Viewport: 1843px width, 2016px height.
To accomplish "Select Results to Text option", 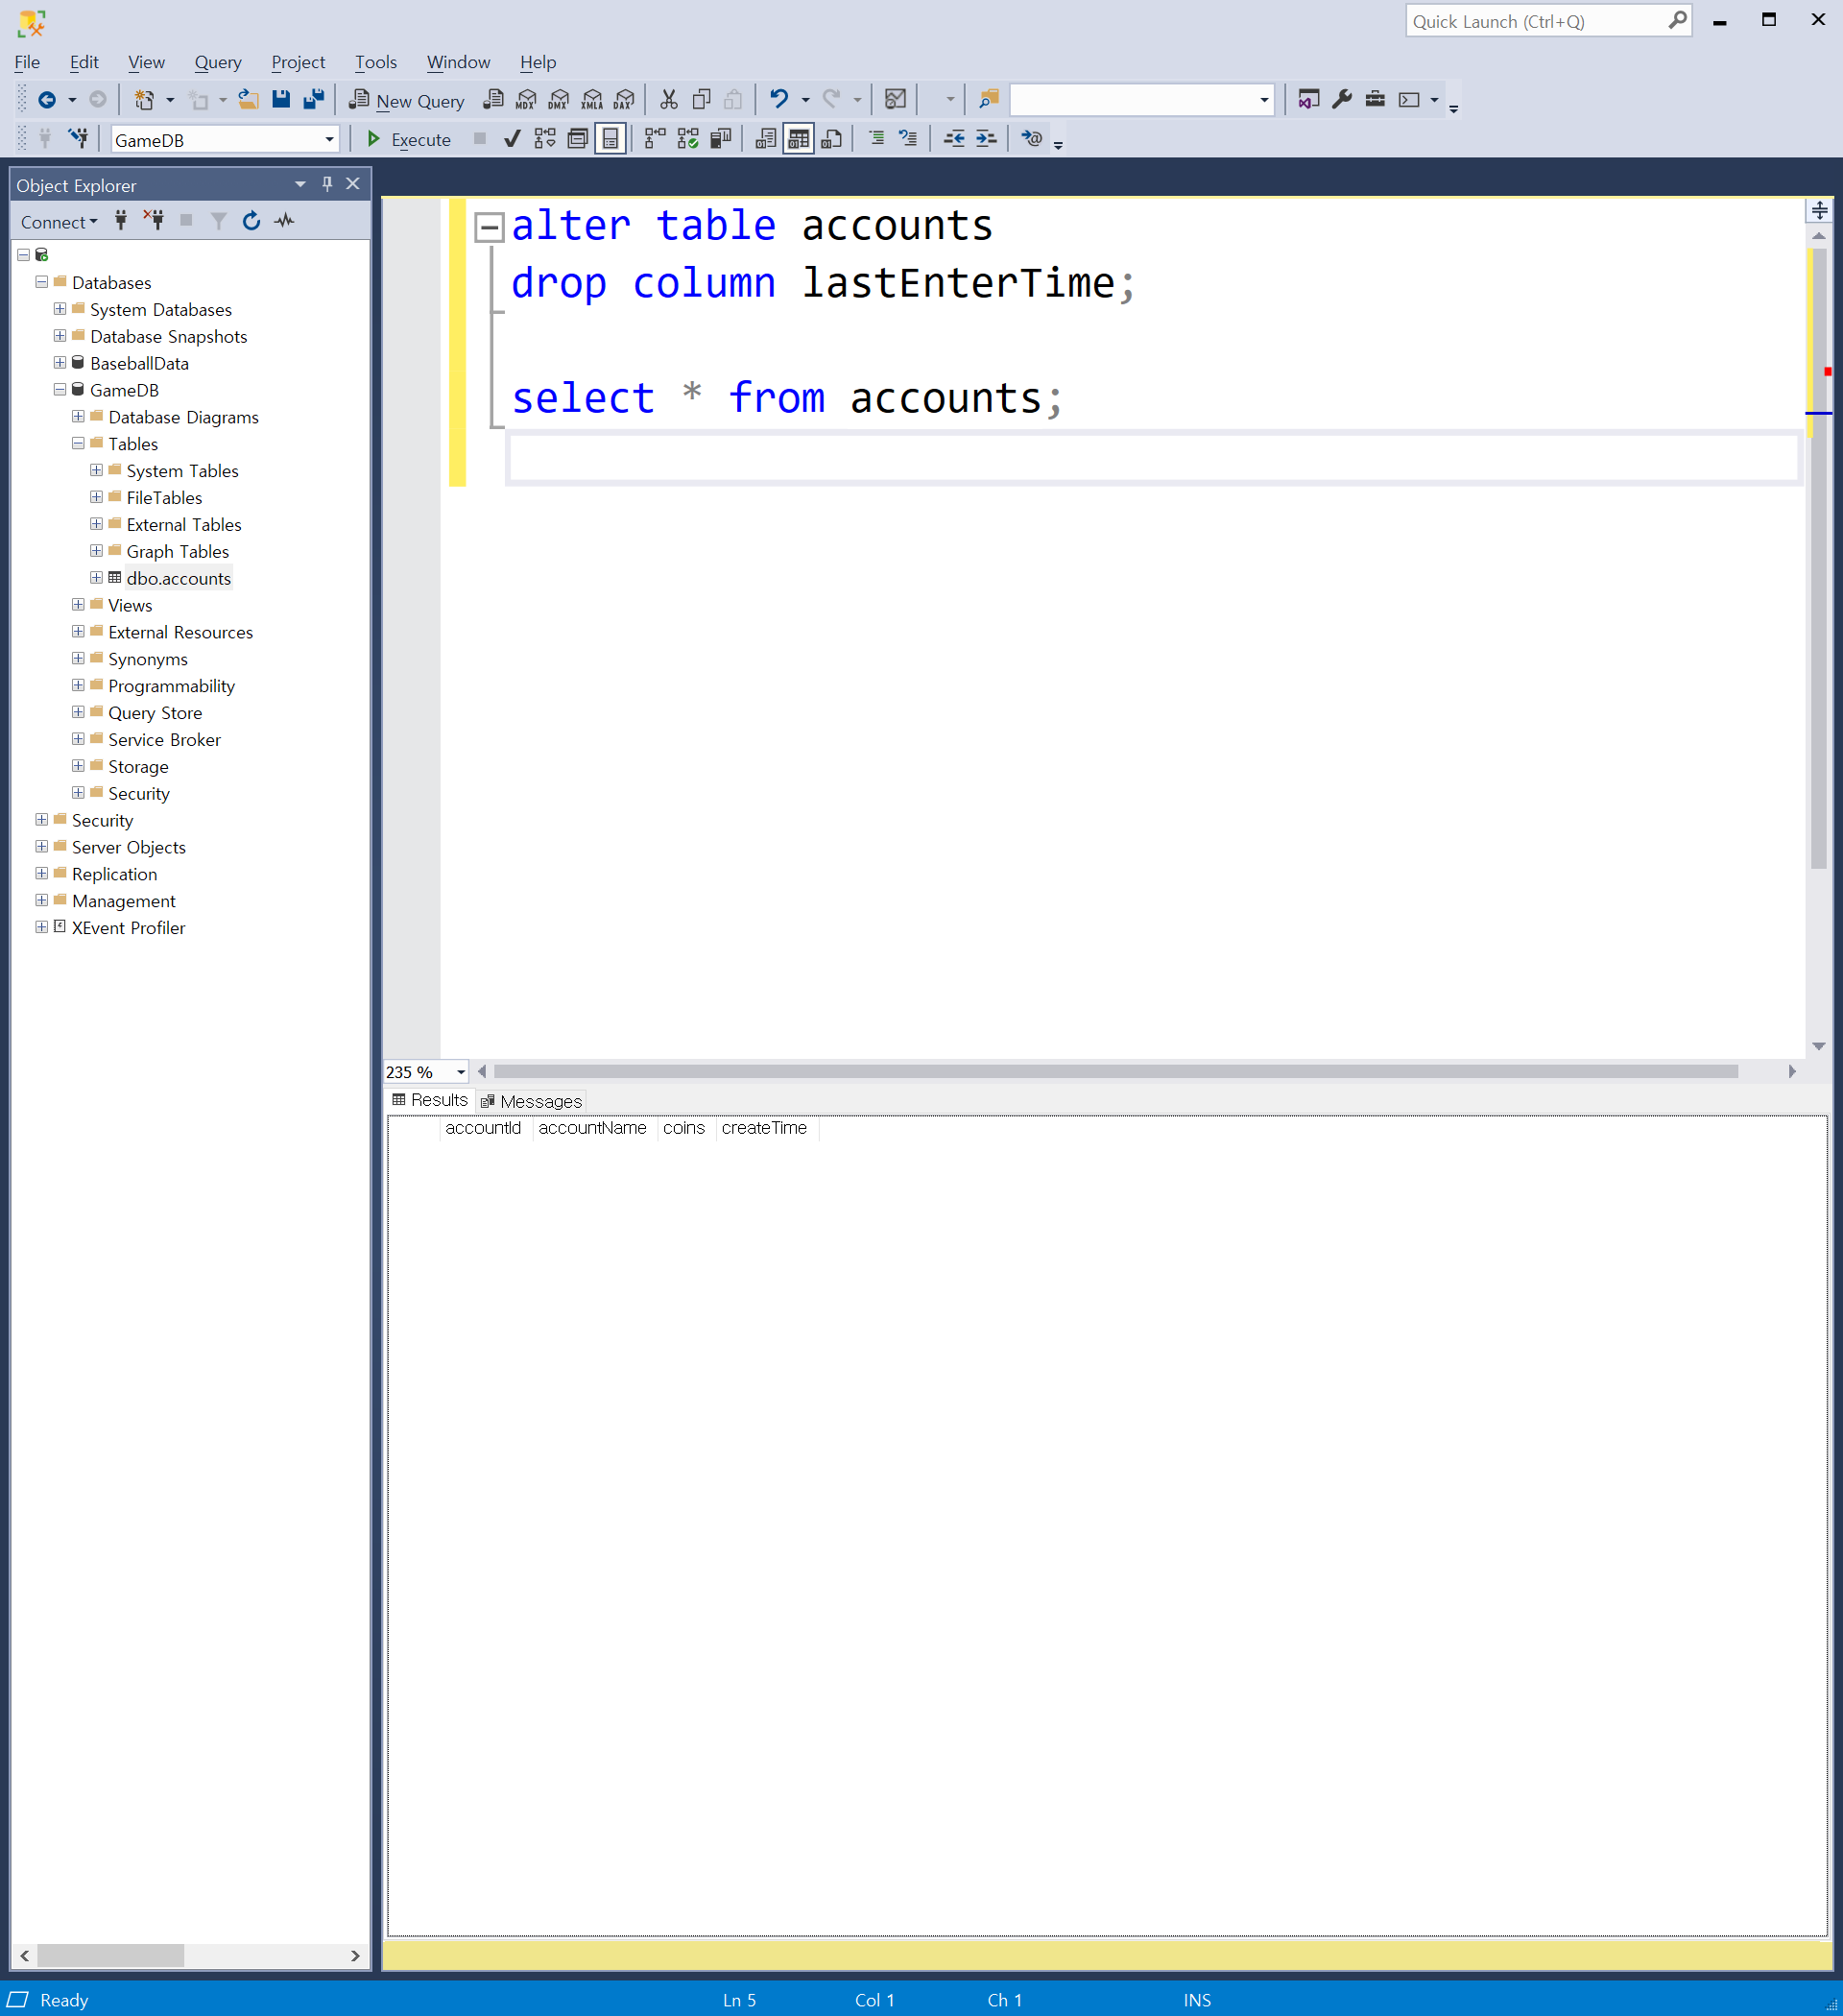I will pos(765,139).
